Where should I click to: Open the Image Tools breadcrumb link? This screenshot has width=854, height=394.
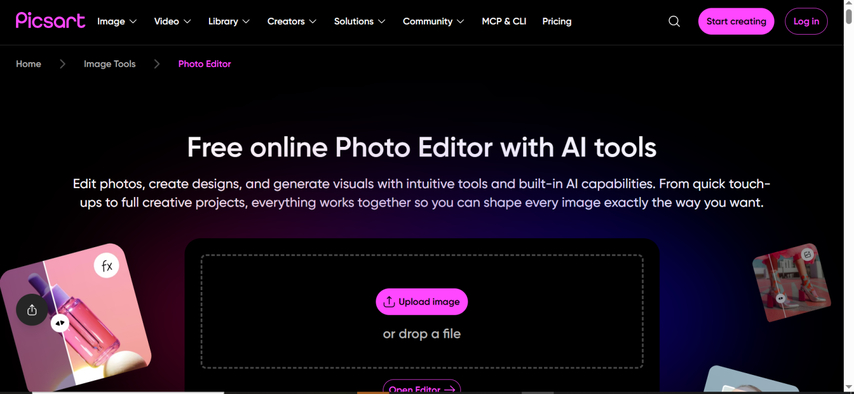click(x=109, y=64)
